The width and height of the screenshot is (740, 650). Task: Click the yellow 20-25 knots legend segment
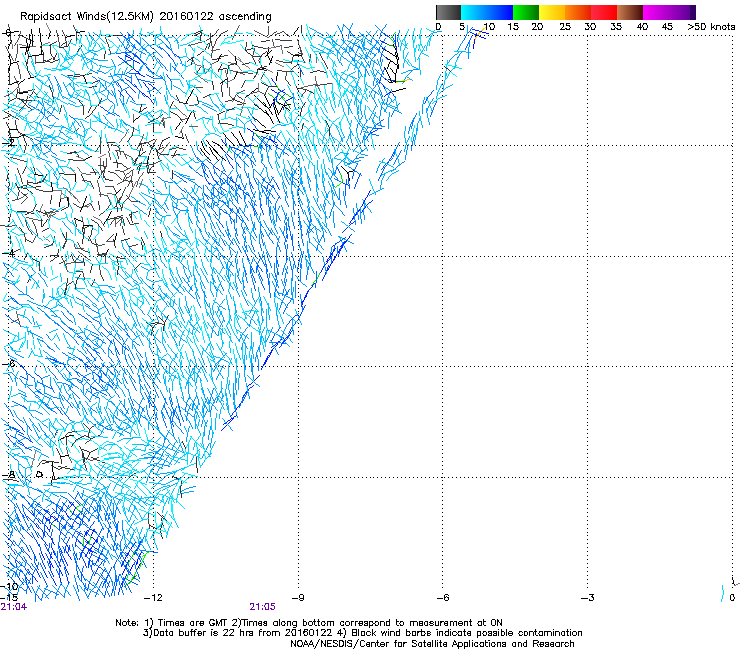[x=552, y=12]
